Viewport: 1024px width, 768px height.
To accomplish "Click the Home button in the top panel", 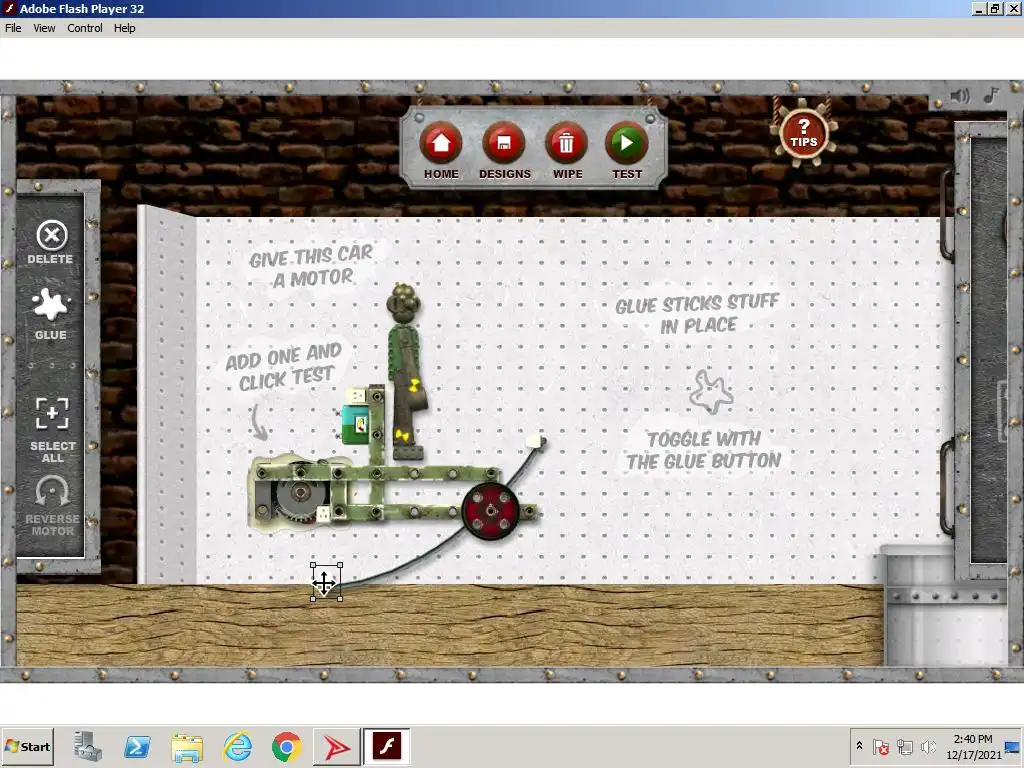I will tap(441, 144).
